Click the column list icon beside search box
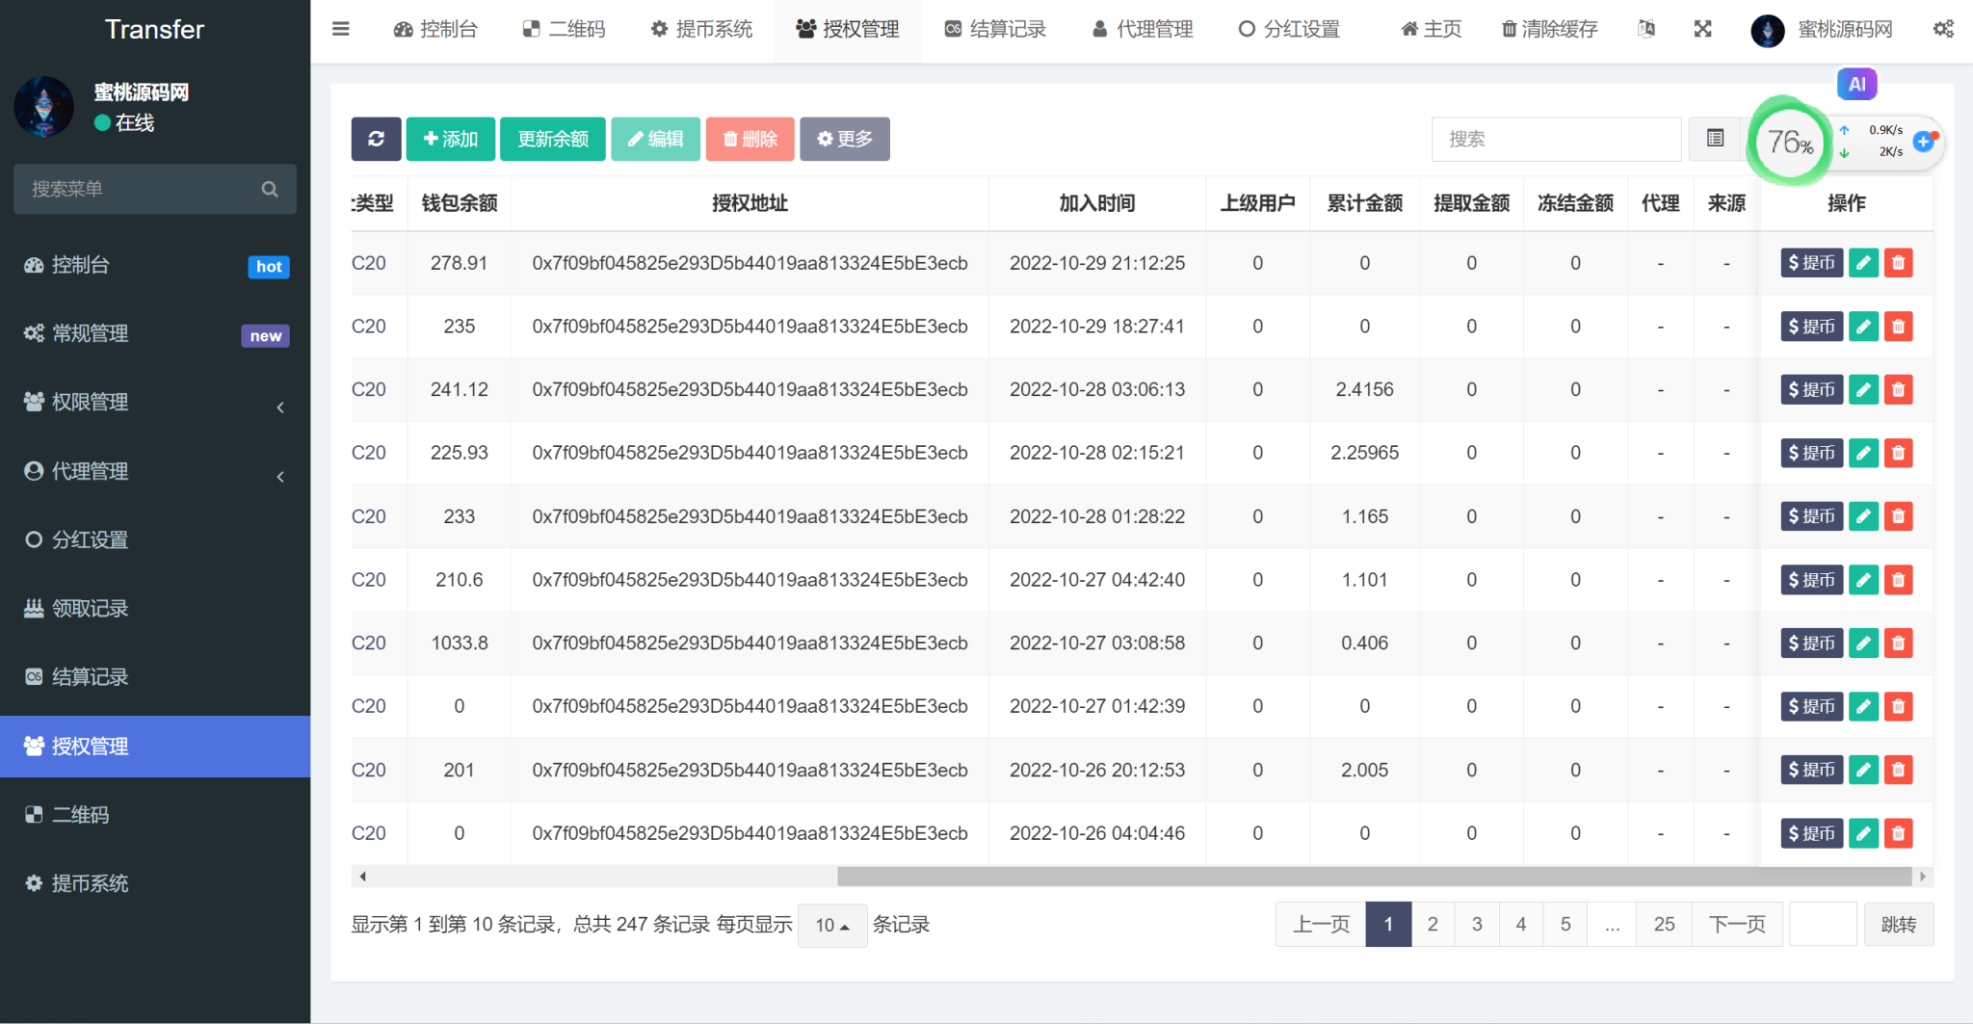 point(1715,139)
